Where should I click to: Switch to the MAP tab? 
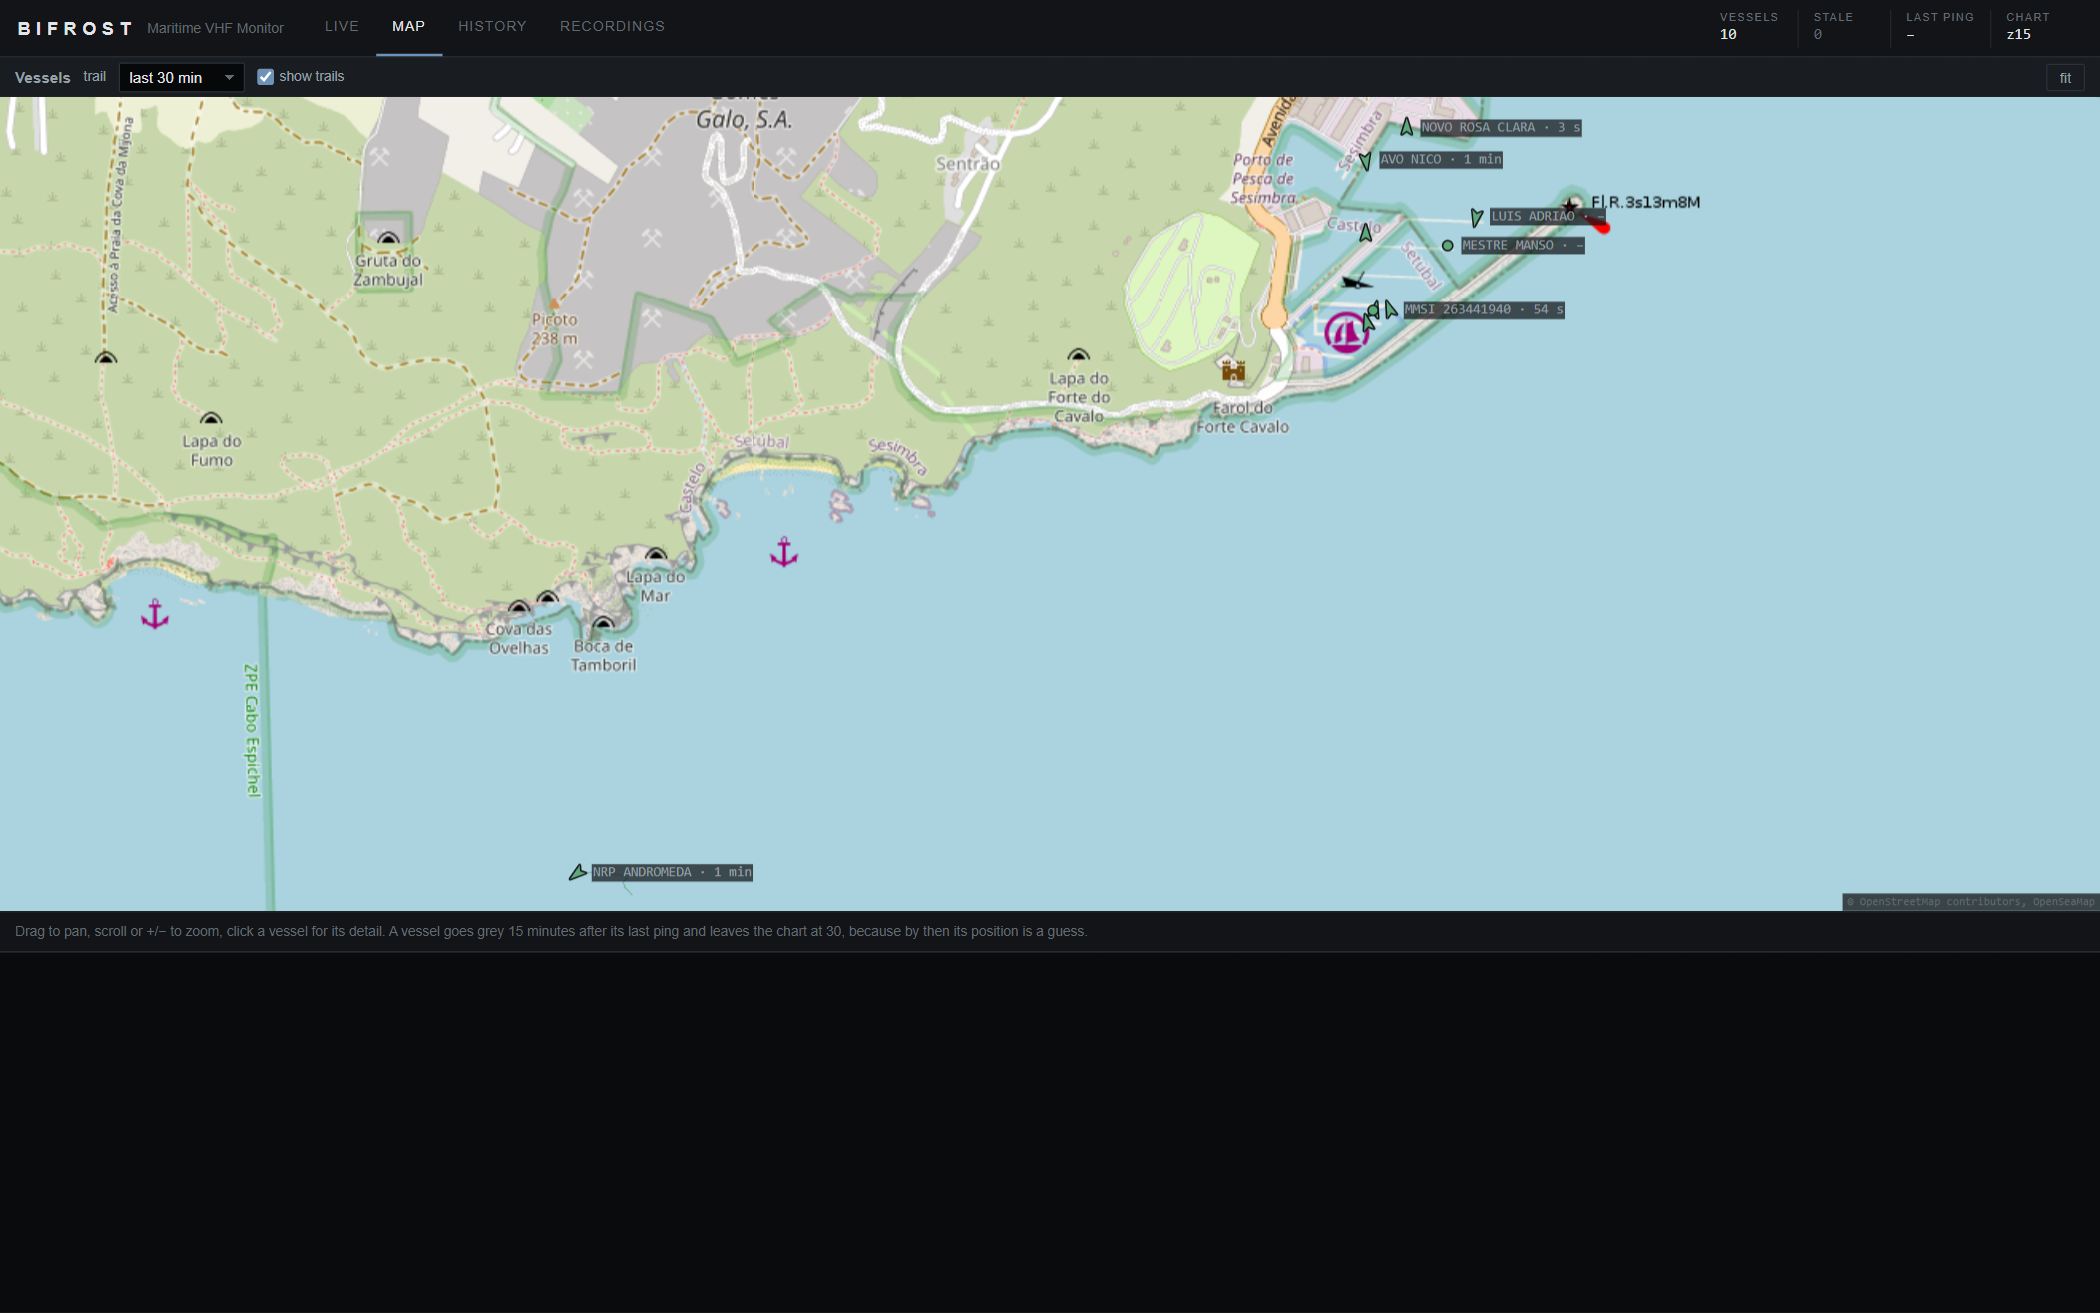pyautogui.click(x=408, y=26)
